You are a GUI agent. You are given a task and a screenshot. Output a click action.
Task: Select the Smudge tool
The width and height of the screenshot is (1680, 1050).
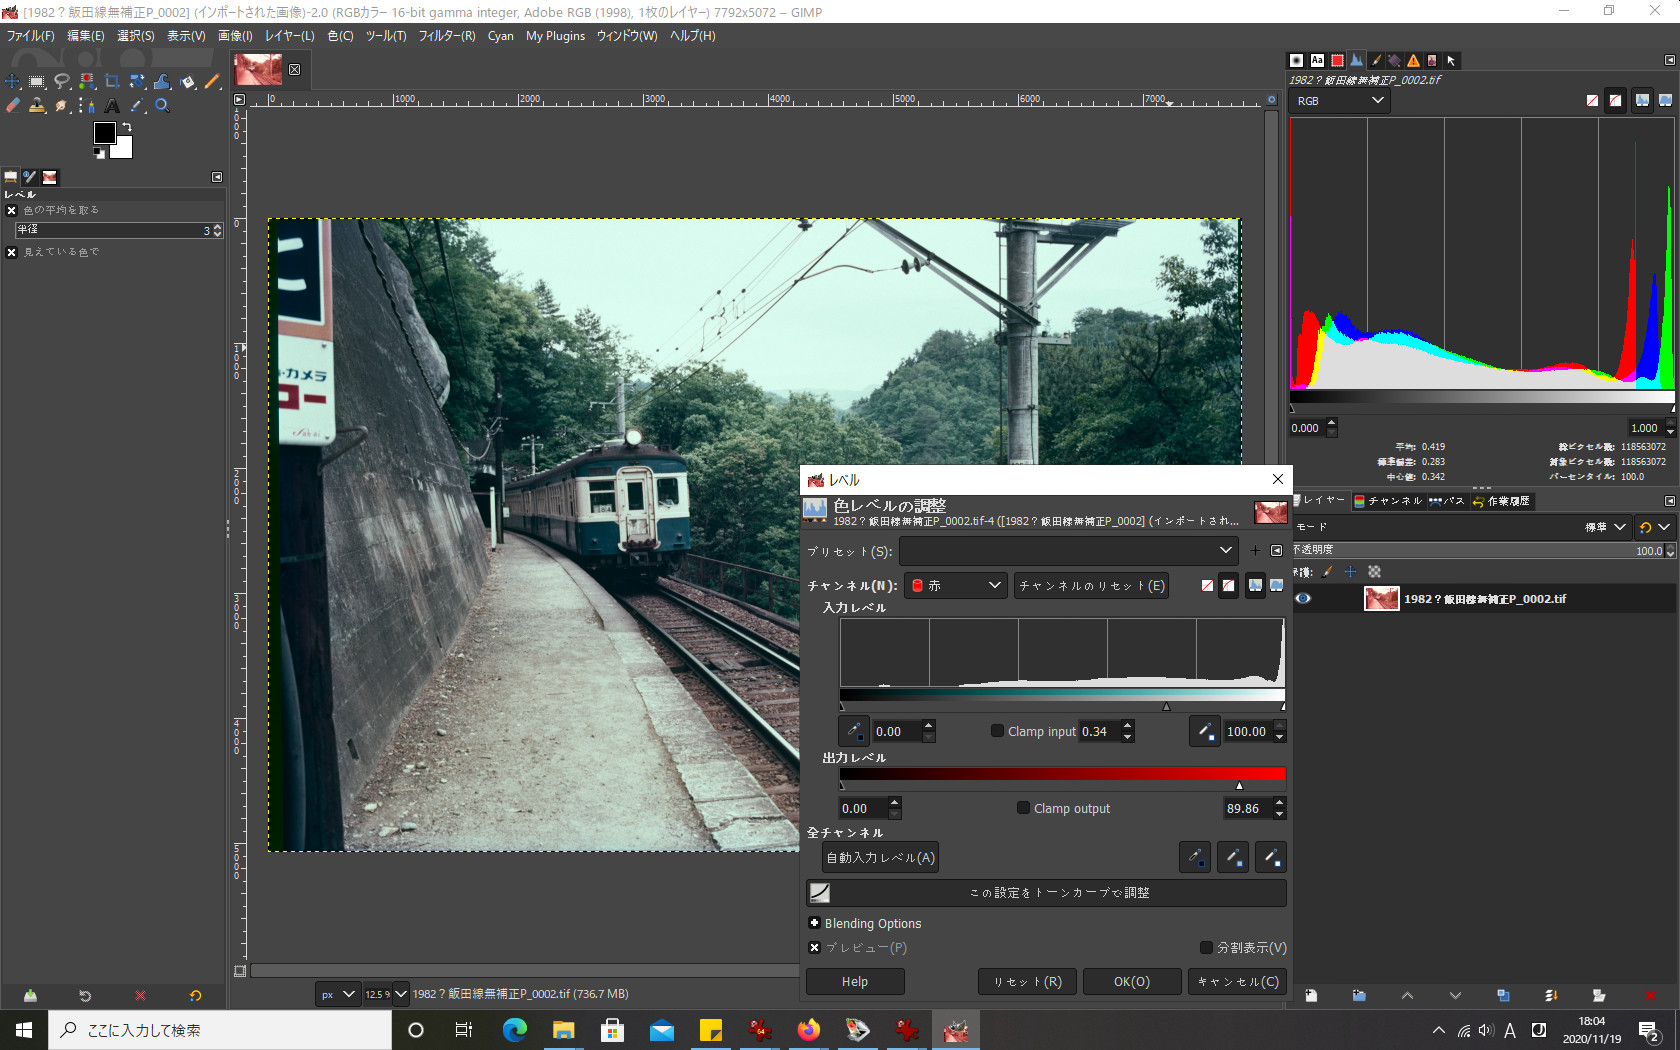tap(62, 105)
